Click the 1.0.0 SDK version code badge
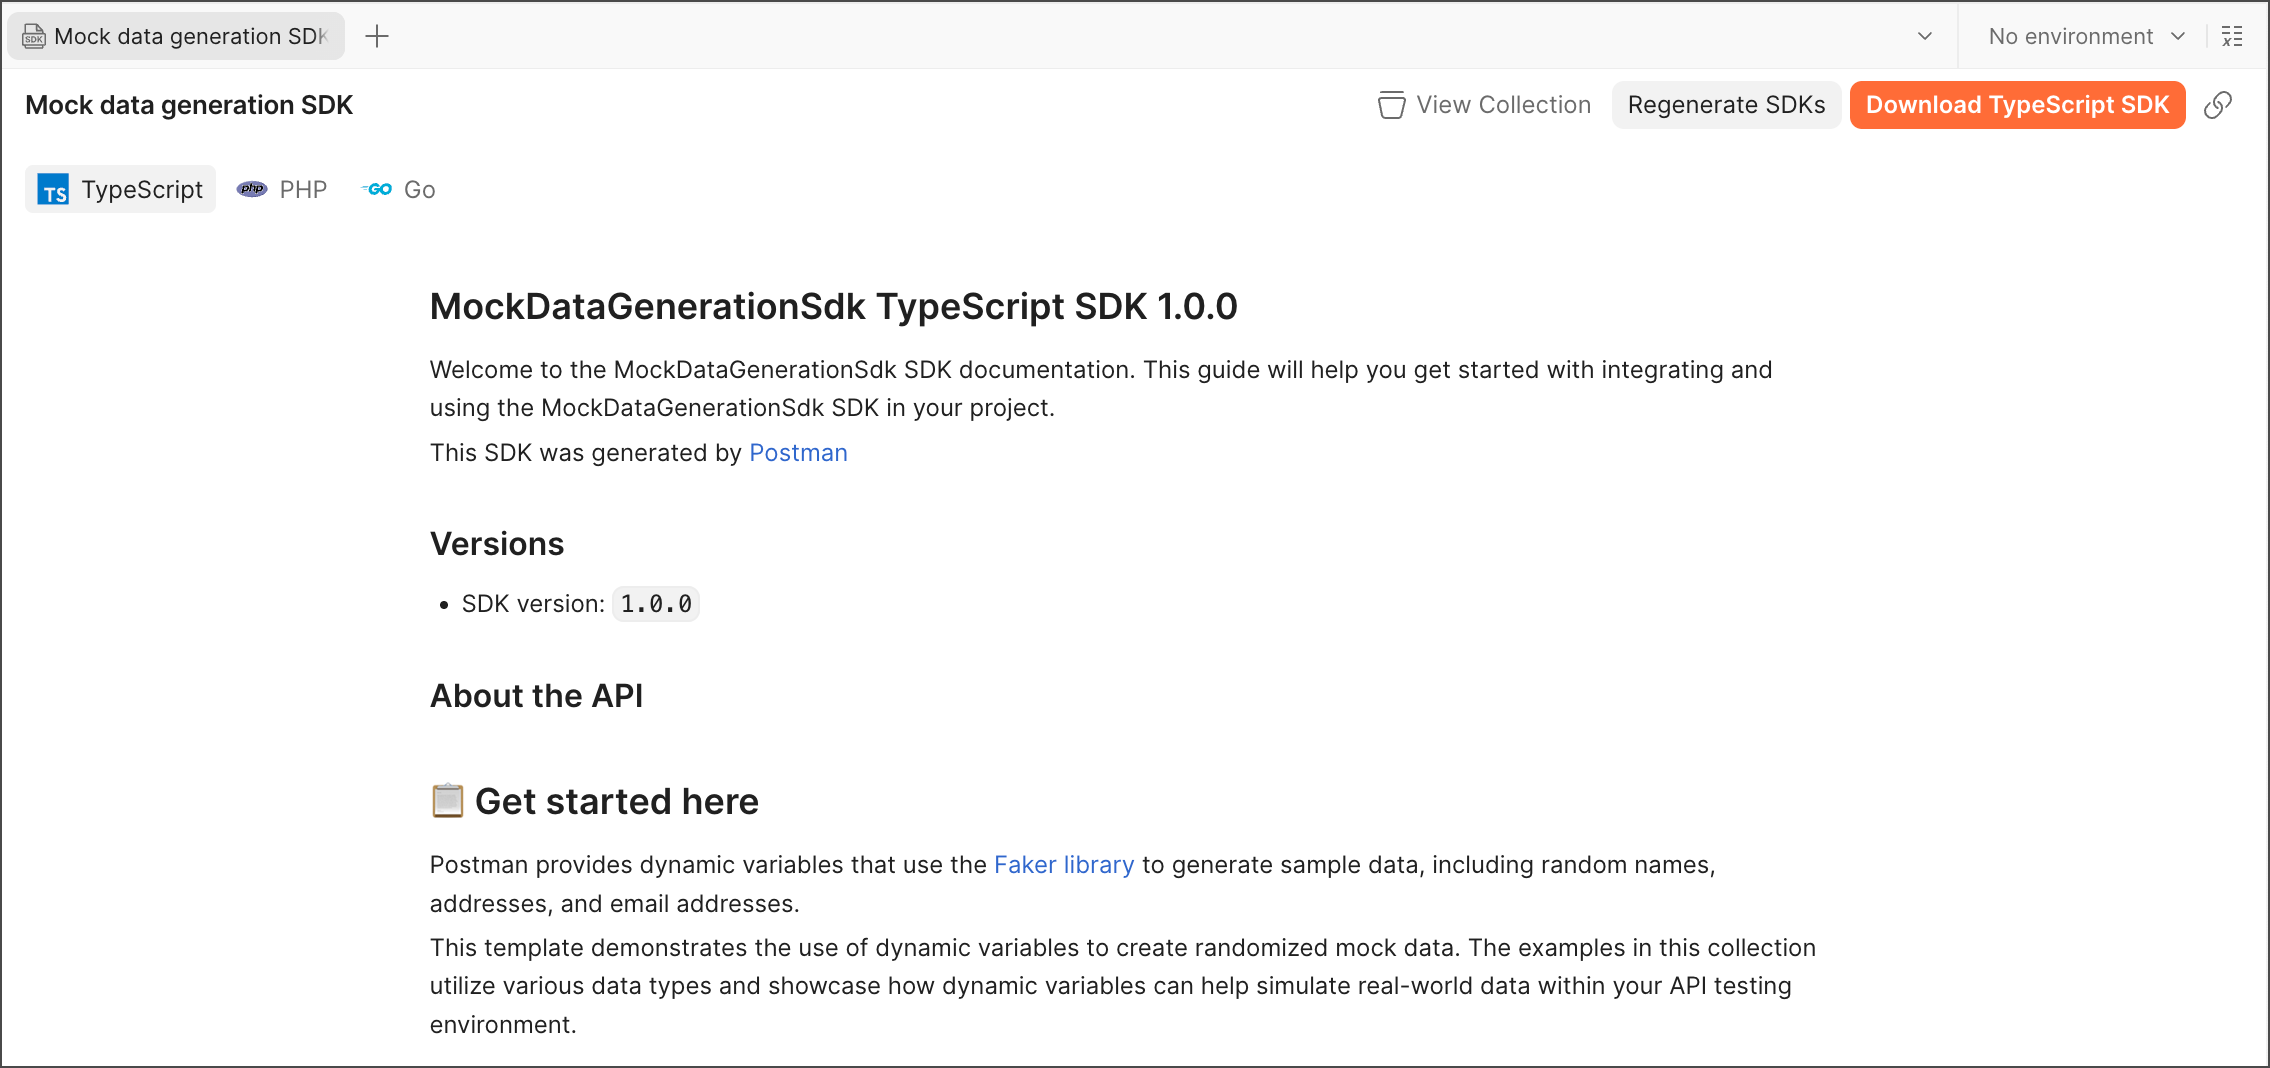The width and height of the screenshot is (2270, 1068). [x=656, y=604]
